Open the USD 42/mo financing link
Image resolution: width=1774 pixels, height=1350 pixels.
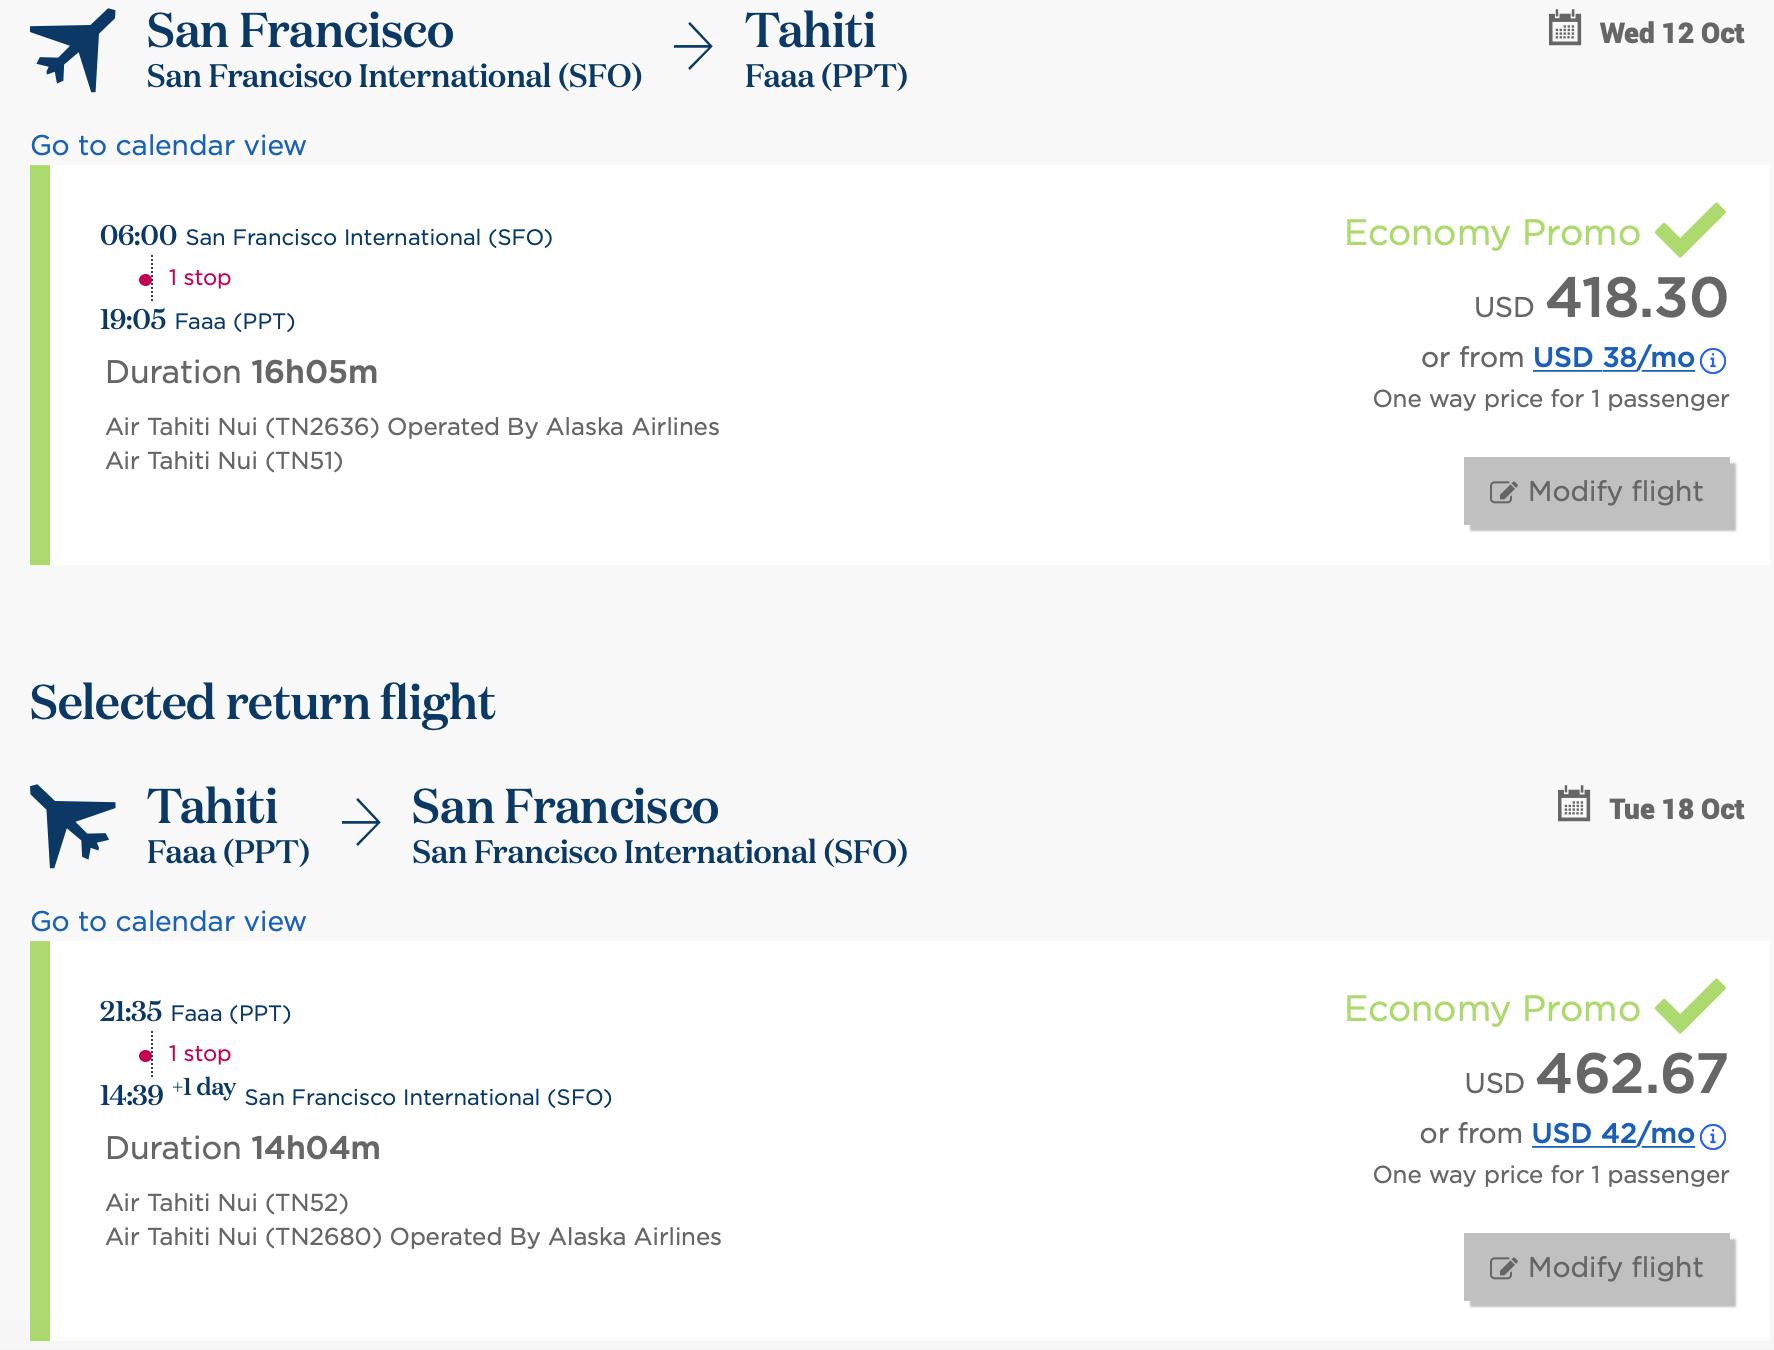pos(1612,1134)
